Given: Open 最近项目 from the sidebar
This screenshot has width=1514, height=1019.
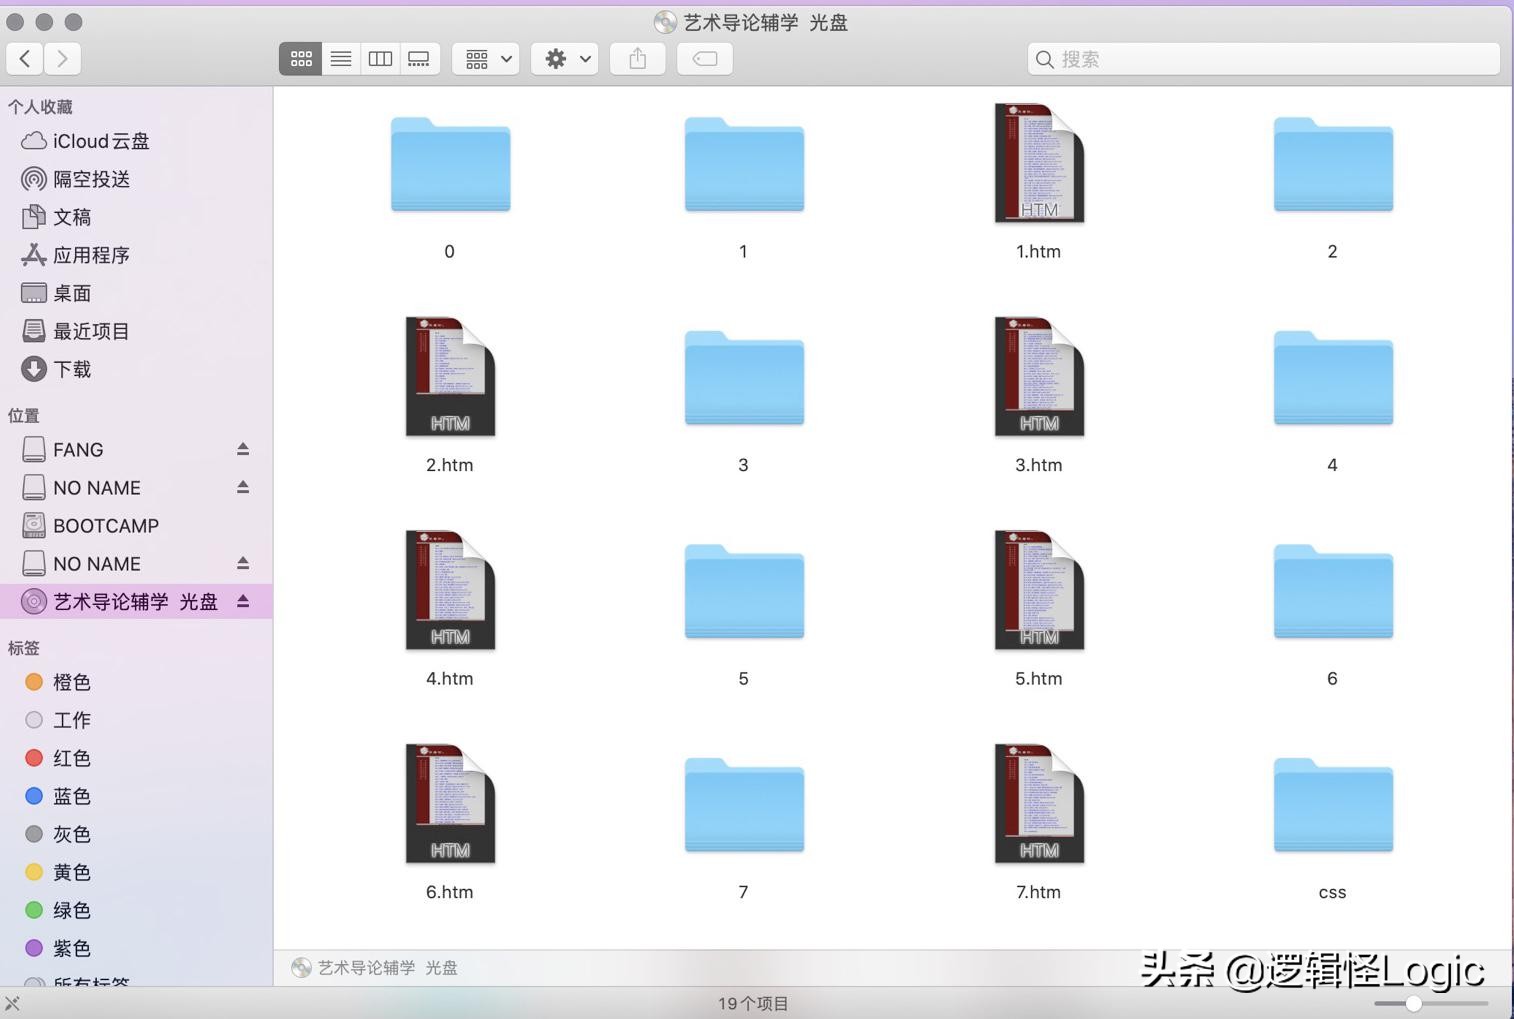Looking at the screenshot, I should [x=90, y=331].
